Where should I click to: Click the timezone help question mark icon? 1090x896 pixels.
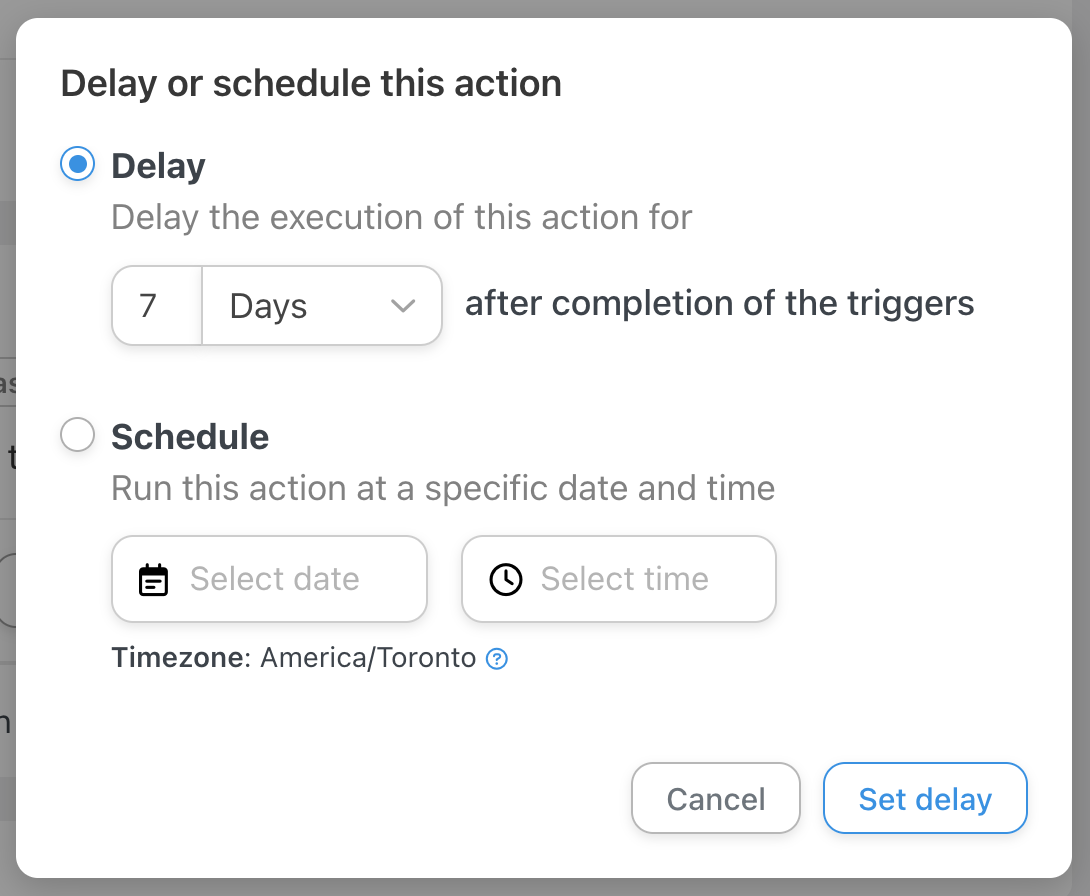pyautogui.click(x=497, y=659)
